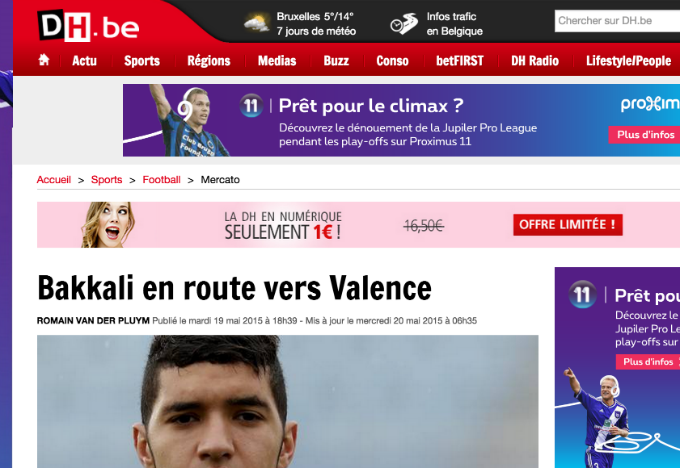Click the traffic info road icon
The height and width of the screenshot is (468, 680).
403,24
